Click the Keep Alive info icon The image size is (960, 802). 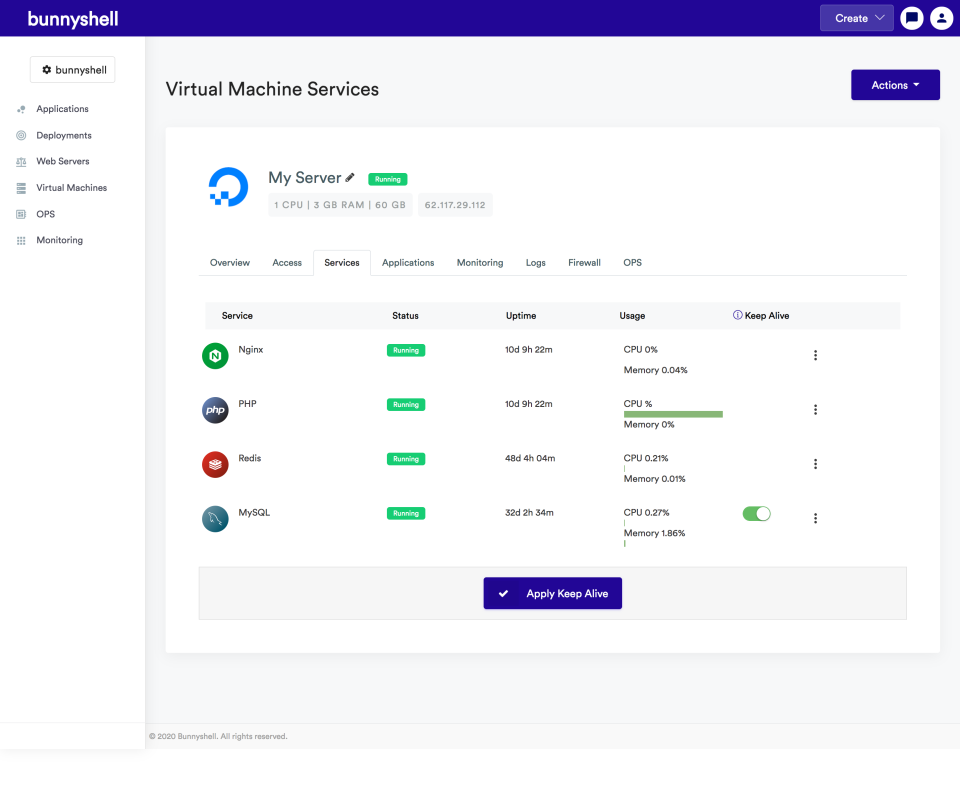tap(738, 315)
